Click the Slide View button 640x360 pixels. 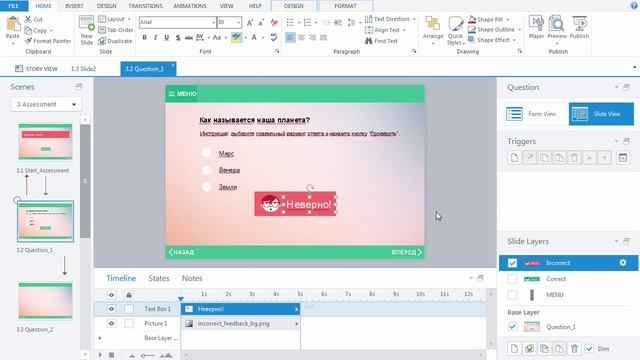pos(601,114)
